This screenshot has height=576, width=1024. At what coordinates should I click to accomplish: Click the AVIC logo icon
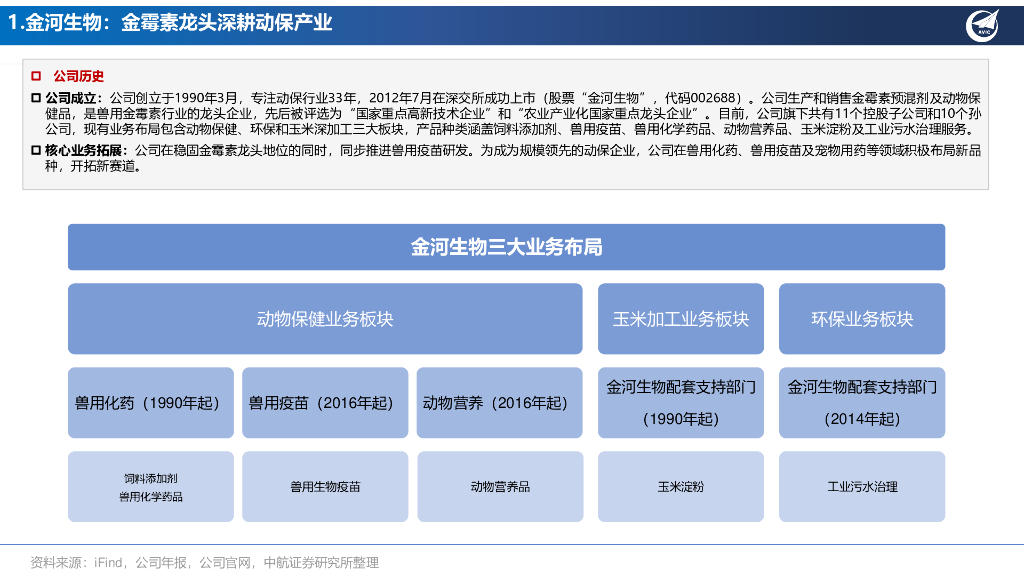tap(983, 25)
